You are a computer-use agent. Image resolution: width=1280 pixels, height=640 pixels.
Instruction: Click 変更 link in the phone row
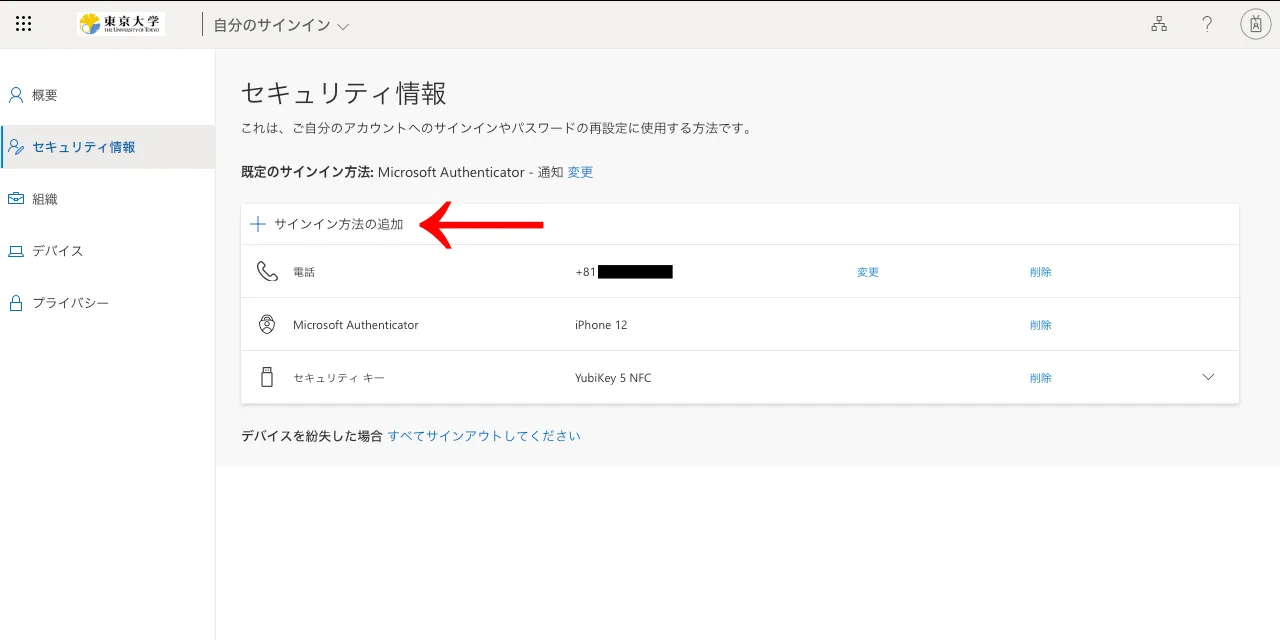tap(868, 272)
